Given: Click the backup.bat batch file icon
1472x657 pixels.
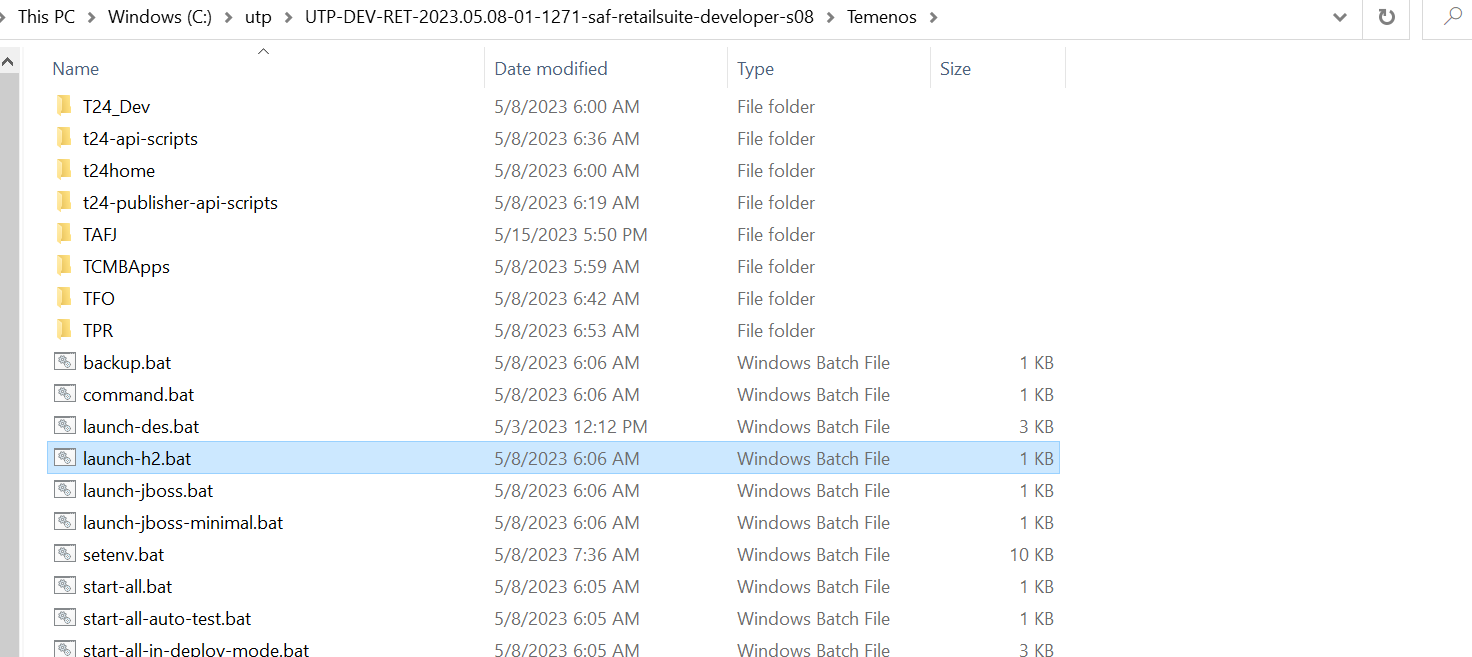Looking at the screenshot, I should coord(65,362).
